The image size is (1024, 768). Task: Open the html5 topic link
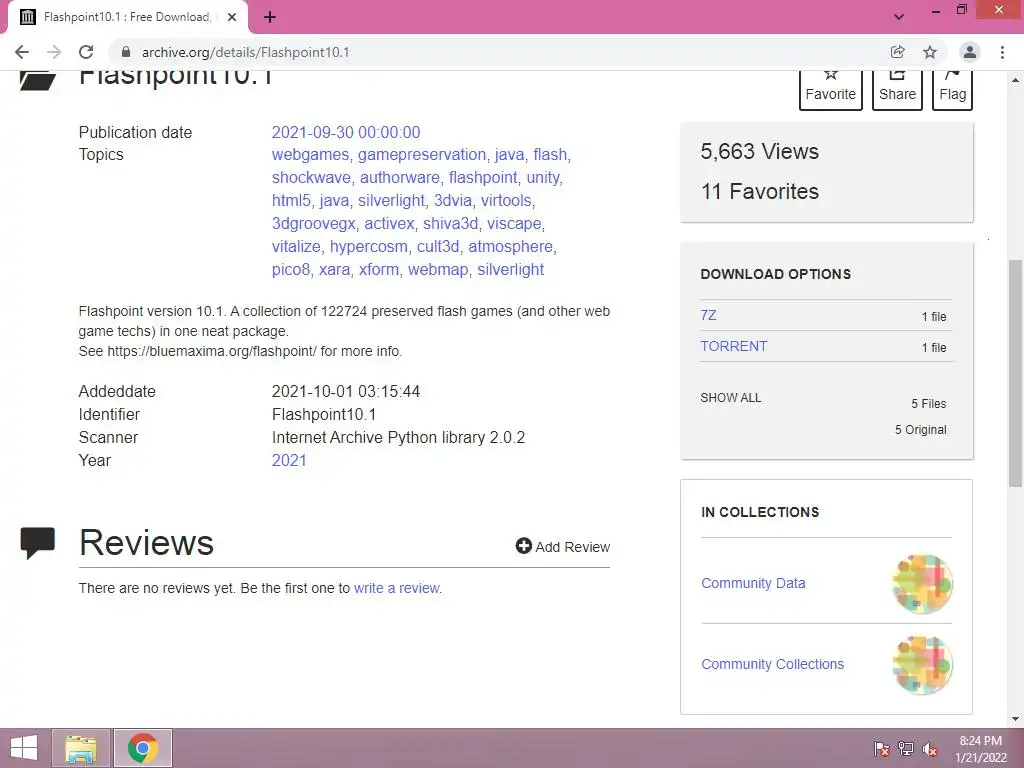291,200
